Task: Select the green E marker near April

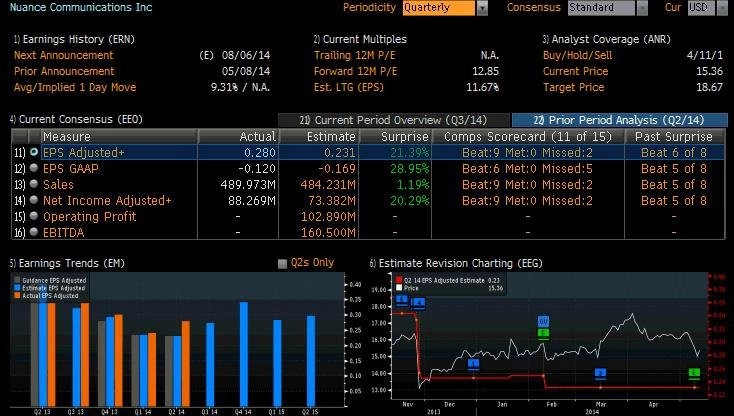Action: (694, 373)
